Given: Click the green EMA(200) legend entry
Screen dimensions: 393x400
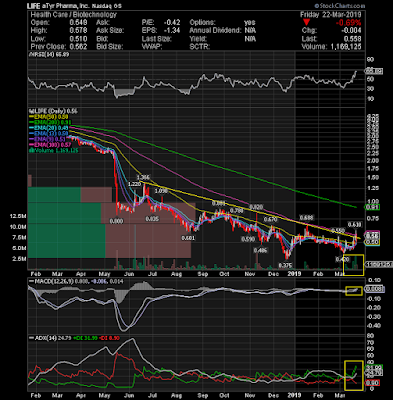Looking at the screenshot, I should 50,122.
